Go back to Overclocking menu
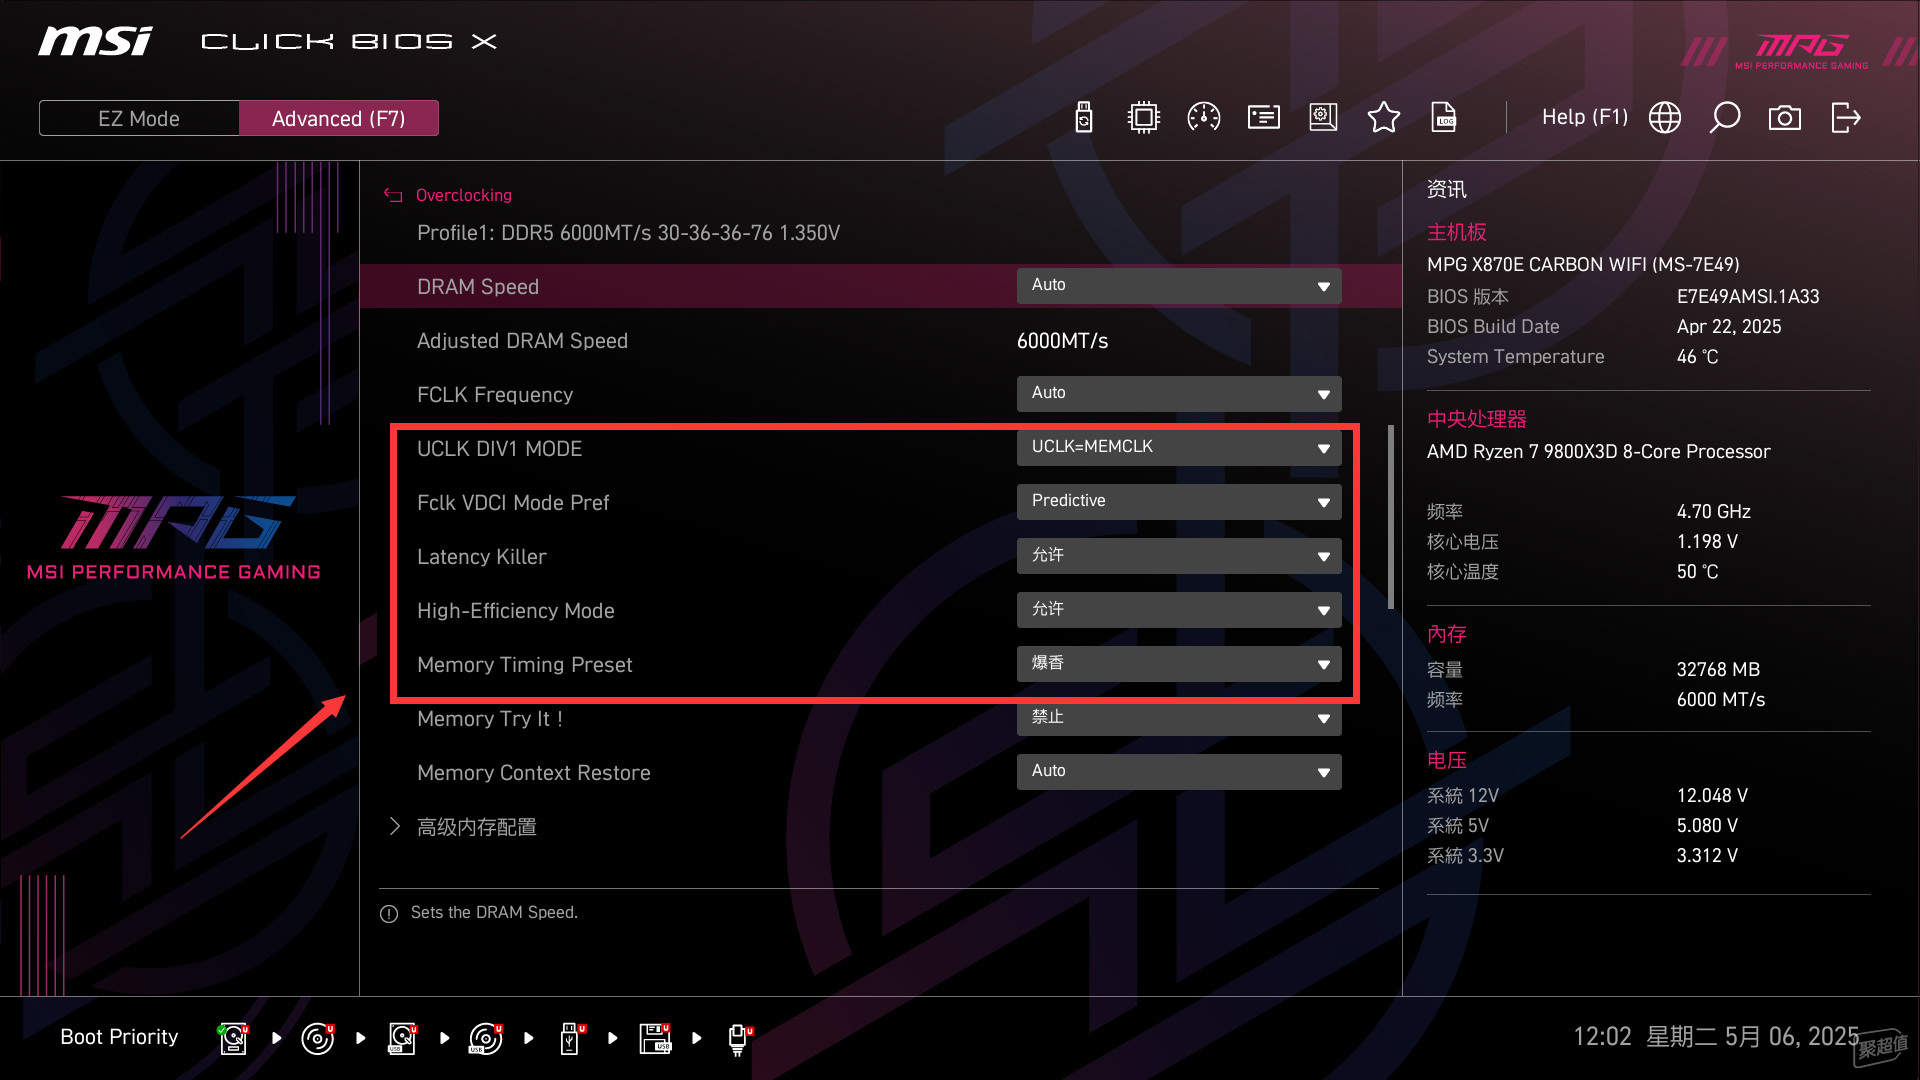Screen dimensions: 1920x1080 tap(464, 195)
